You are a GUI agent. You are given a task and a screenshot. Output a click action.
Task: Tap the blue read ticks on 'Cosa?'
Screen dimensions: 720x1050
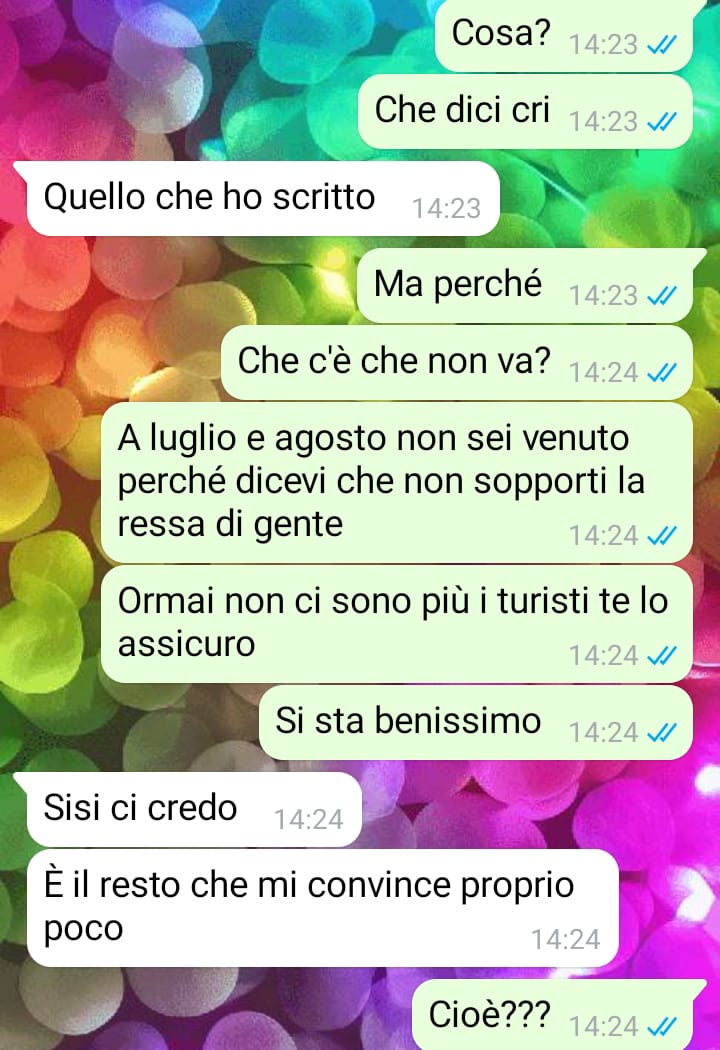662,46
